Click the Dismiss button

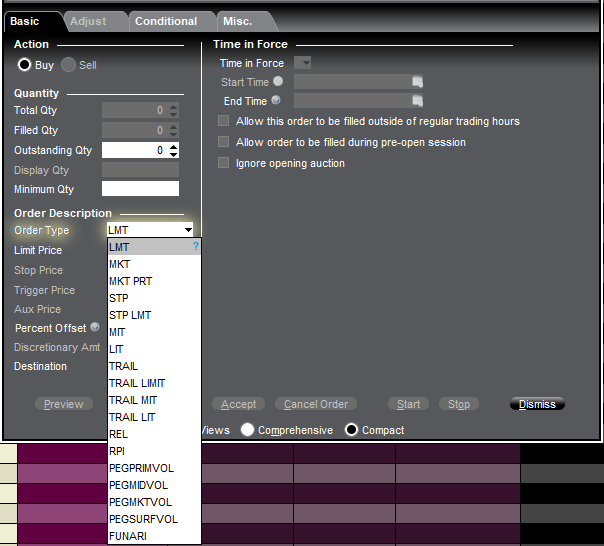(537, 404)
